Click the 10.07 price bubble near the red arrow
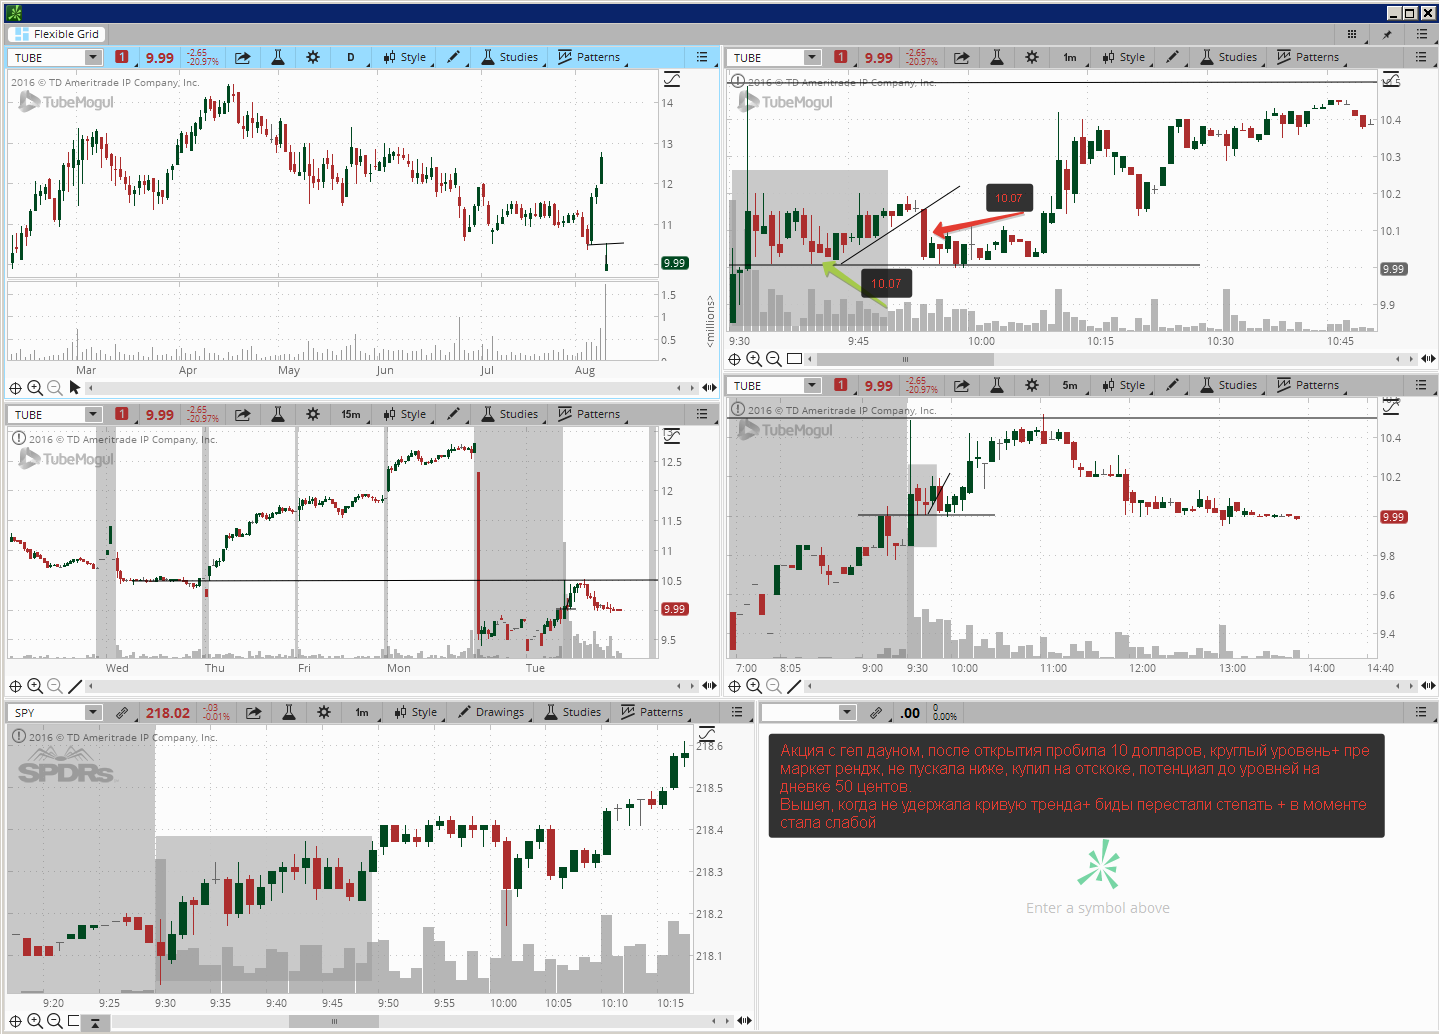Image resolution: width=1439 pixels, height=1034 pixels. pyautogui.click(x=1009, y=198)
